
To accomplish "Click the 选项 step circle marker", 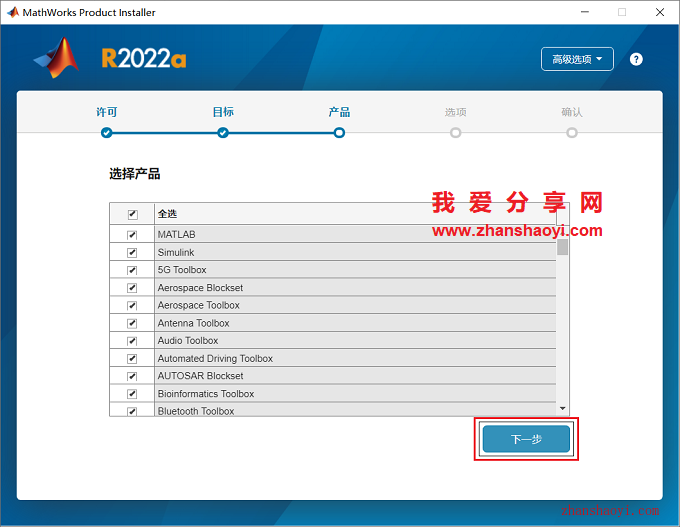I will pos(455,133).
